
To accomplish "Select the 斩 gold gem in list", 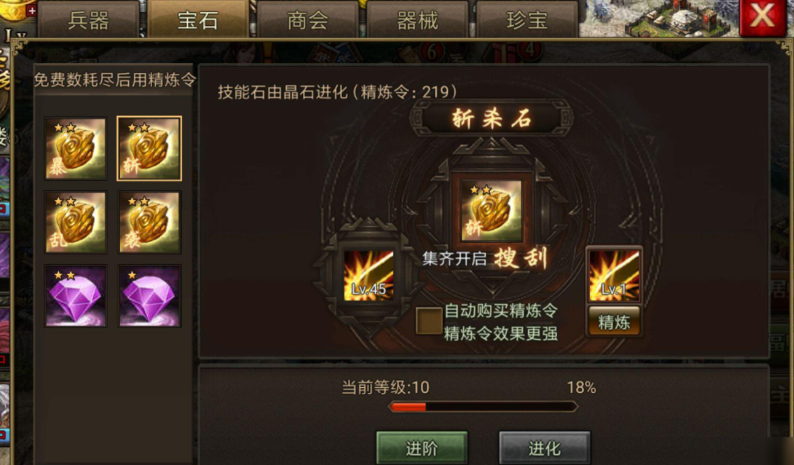I will 149,148.
